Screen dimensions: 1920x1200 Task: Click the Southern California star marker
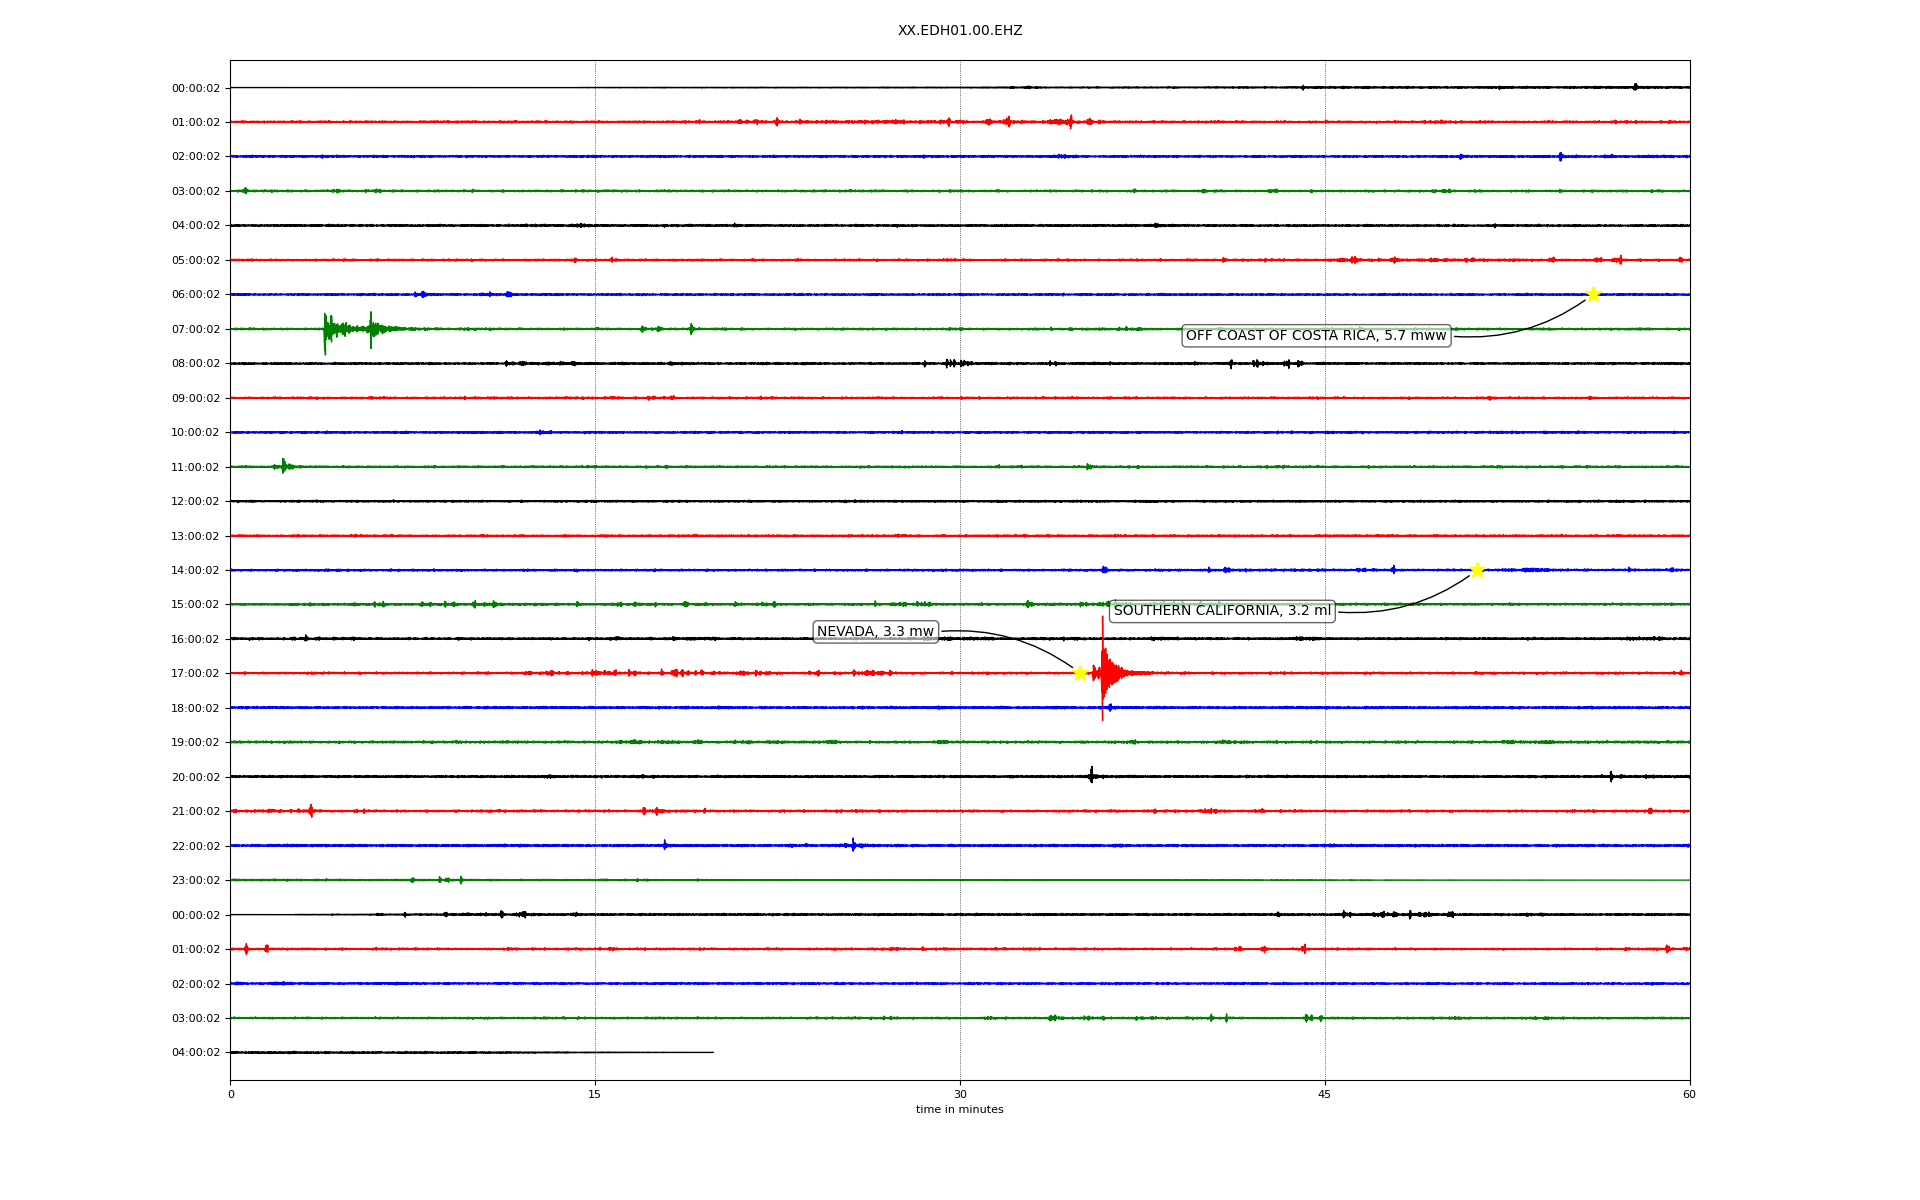pyautogui.click(x=1477, y=570)
